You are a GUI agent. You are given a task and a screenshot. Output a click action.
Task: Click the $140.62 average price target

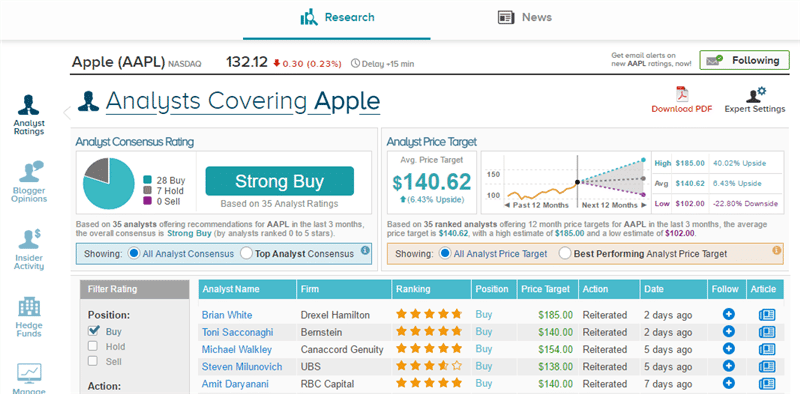point(432,182)
